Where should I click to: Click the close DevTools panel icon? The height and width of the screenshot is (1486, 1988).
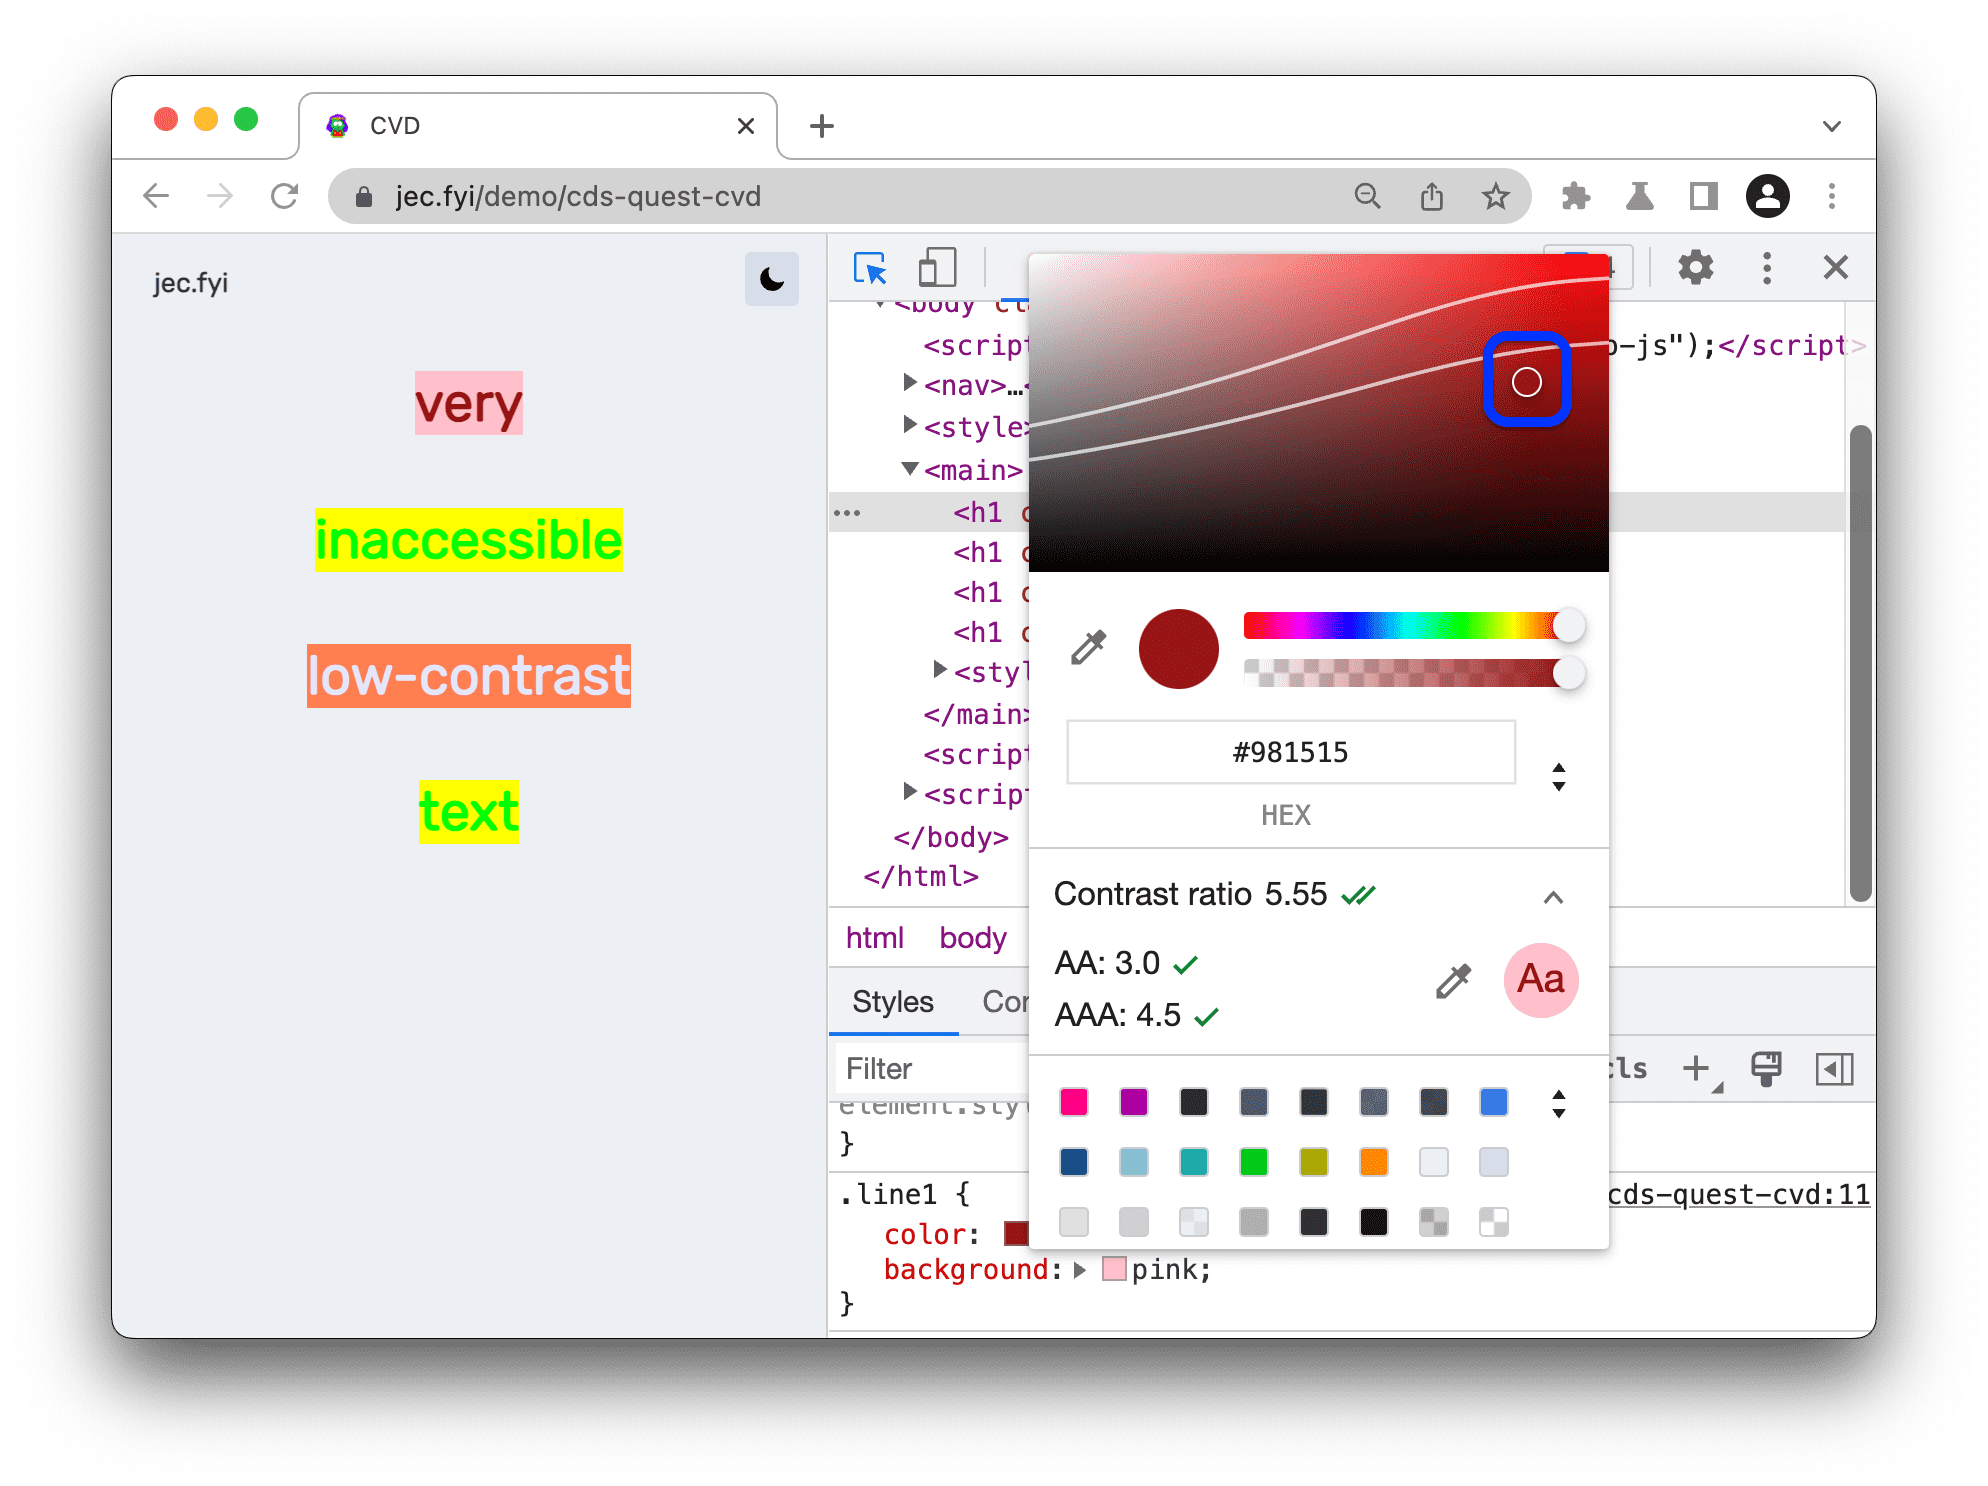[x=1835, y=267]
